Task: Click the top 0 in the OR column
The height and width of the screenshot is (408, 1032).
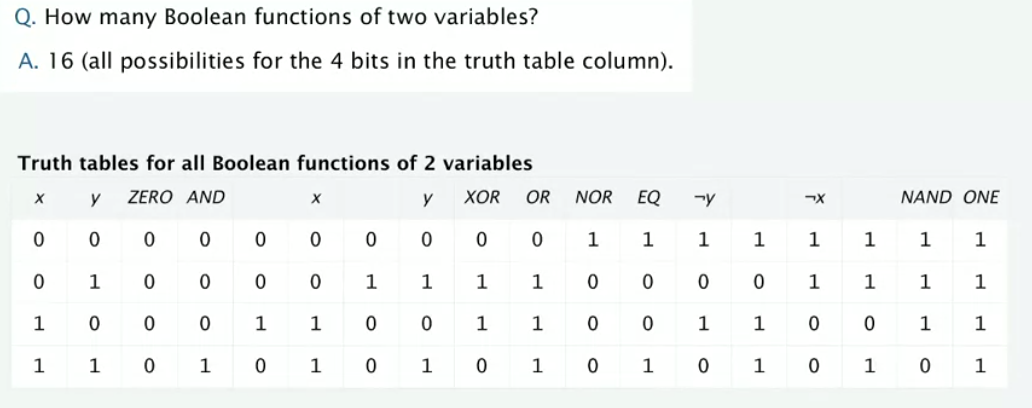Action: point(538,240)
